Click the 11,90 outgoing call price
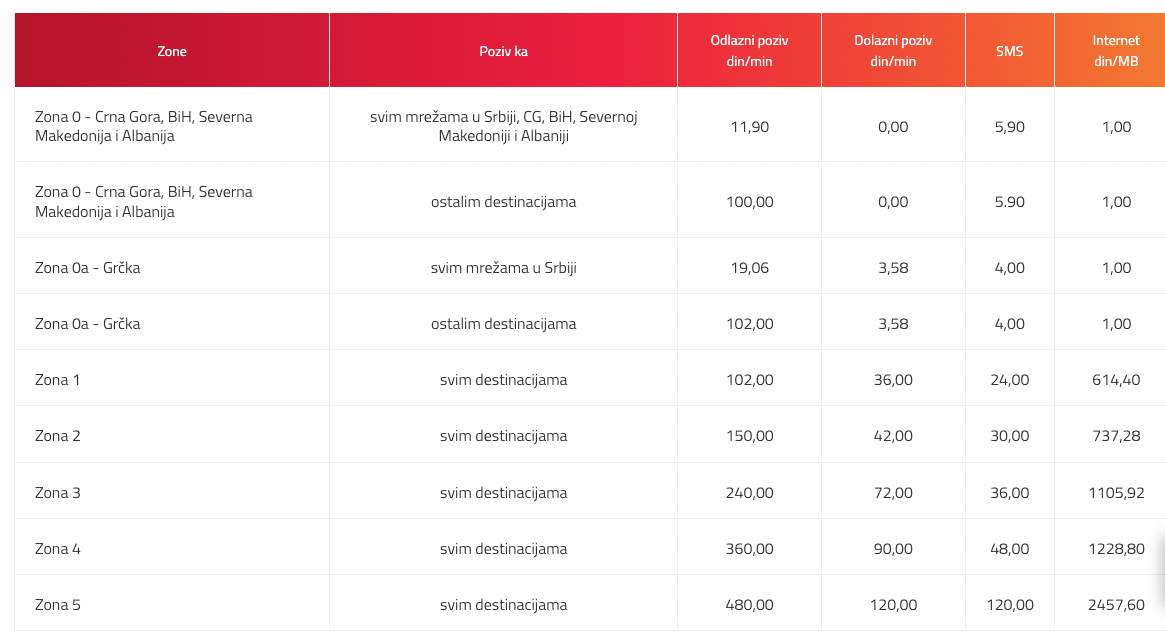Screen dimensions: 1165x638 coord(749,127)
